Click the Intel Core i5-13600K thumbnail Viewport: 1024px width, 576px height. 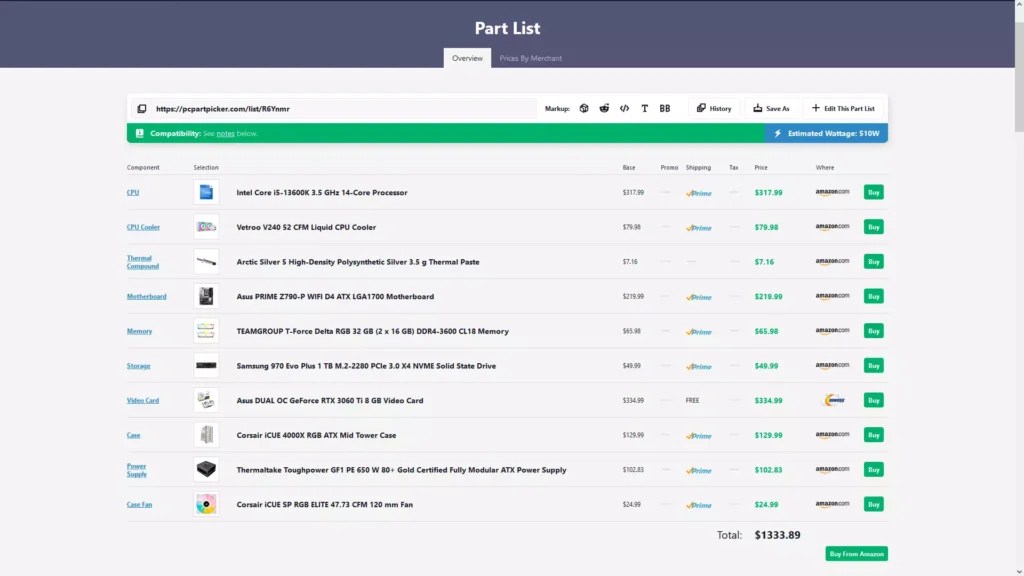tap(206, 192)
